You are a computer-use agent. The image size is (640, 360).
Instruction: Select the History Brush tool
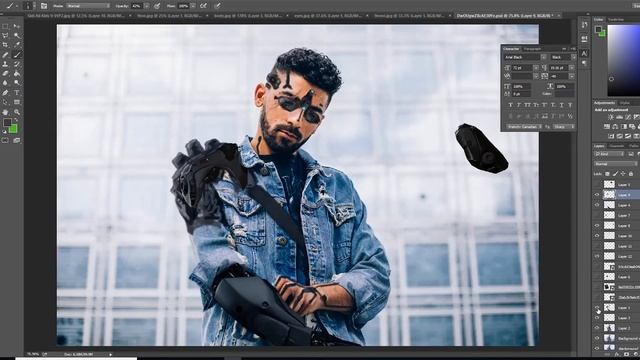[x=17, y=64]
